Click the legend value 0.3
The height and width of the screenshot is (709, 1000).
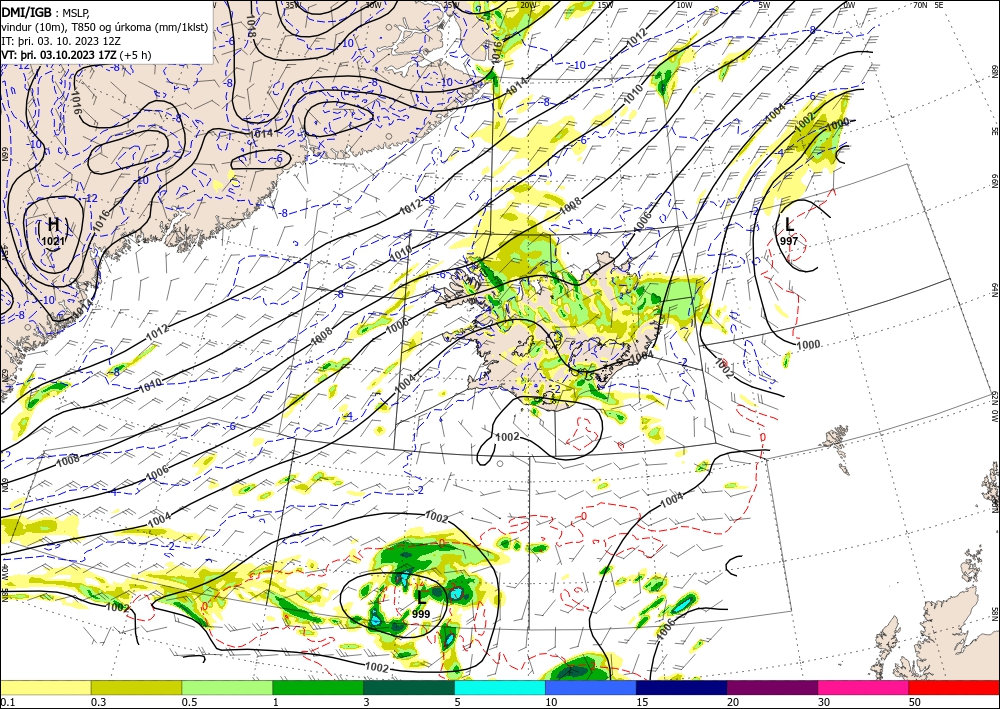98,702
